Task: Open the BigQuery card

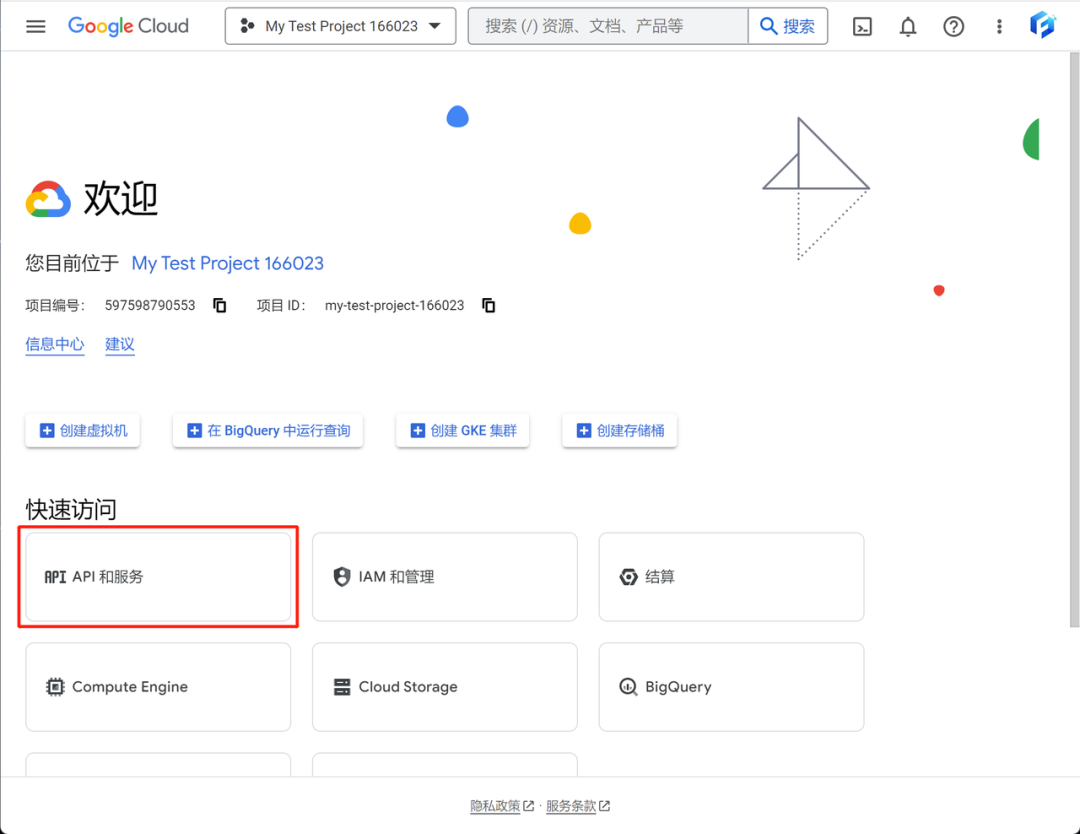Action: (731, 687)
